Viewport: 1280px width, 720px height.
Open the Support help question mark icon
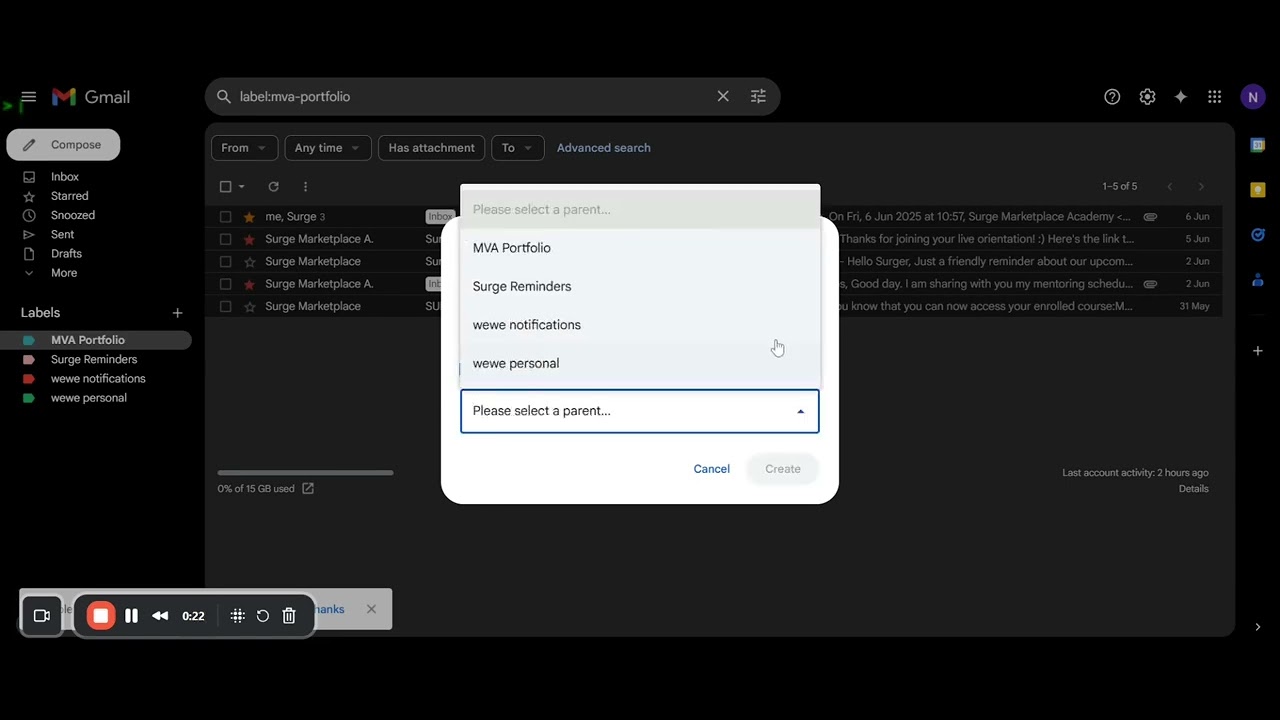(x=1112, y=97)
